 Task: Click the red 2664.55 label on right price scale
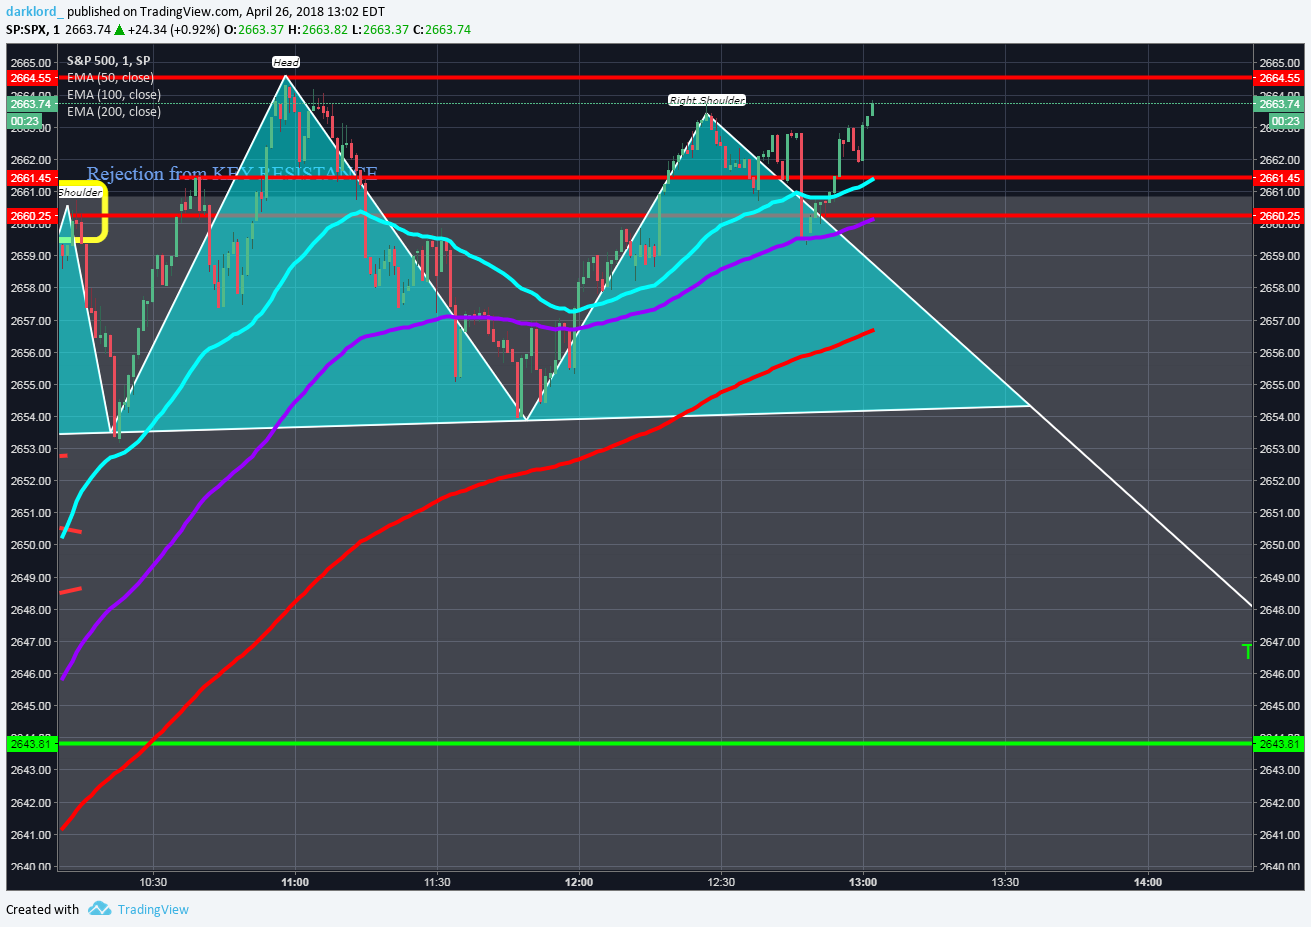point(1279,78)
